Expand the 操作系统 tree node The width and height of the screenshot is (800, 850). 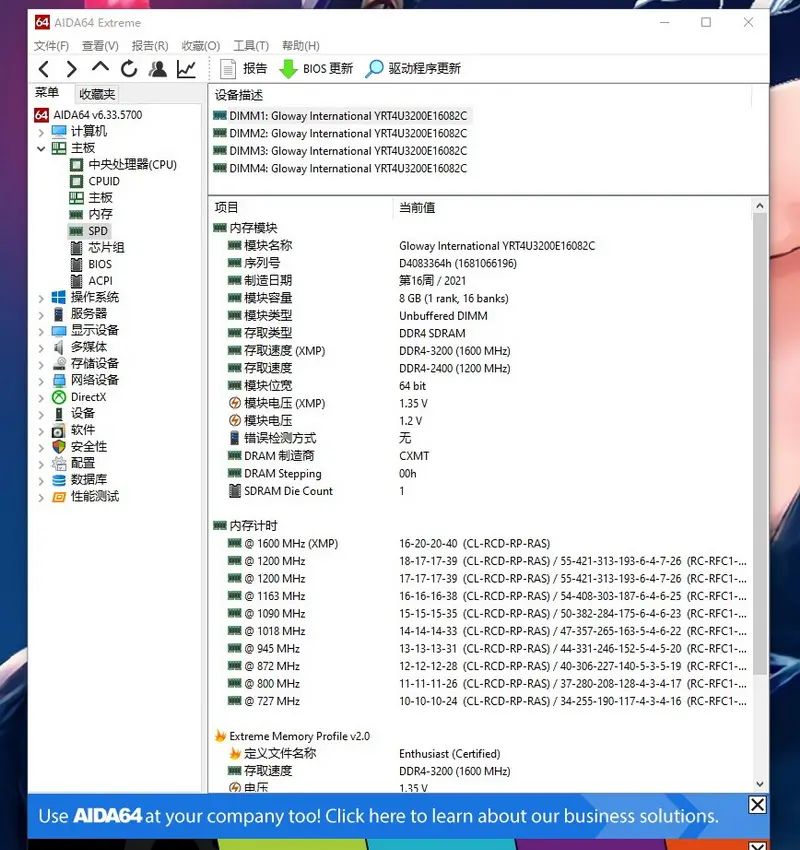[x=41, y=298]
